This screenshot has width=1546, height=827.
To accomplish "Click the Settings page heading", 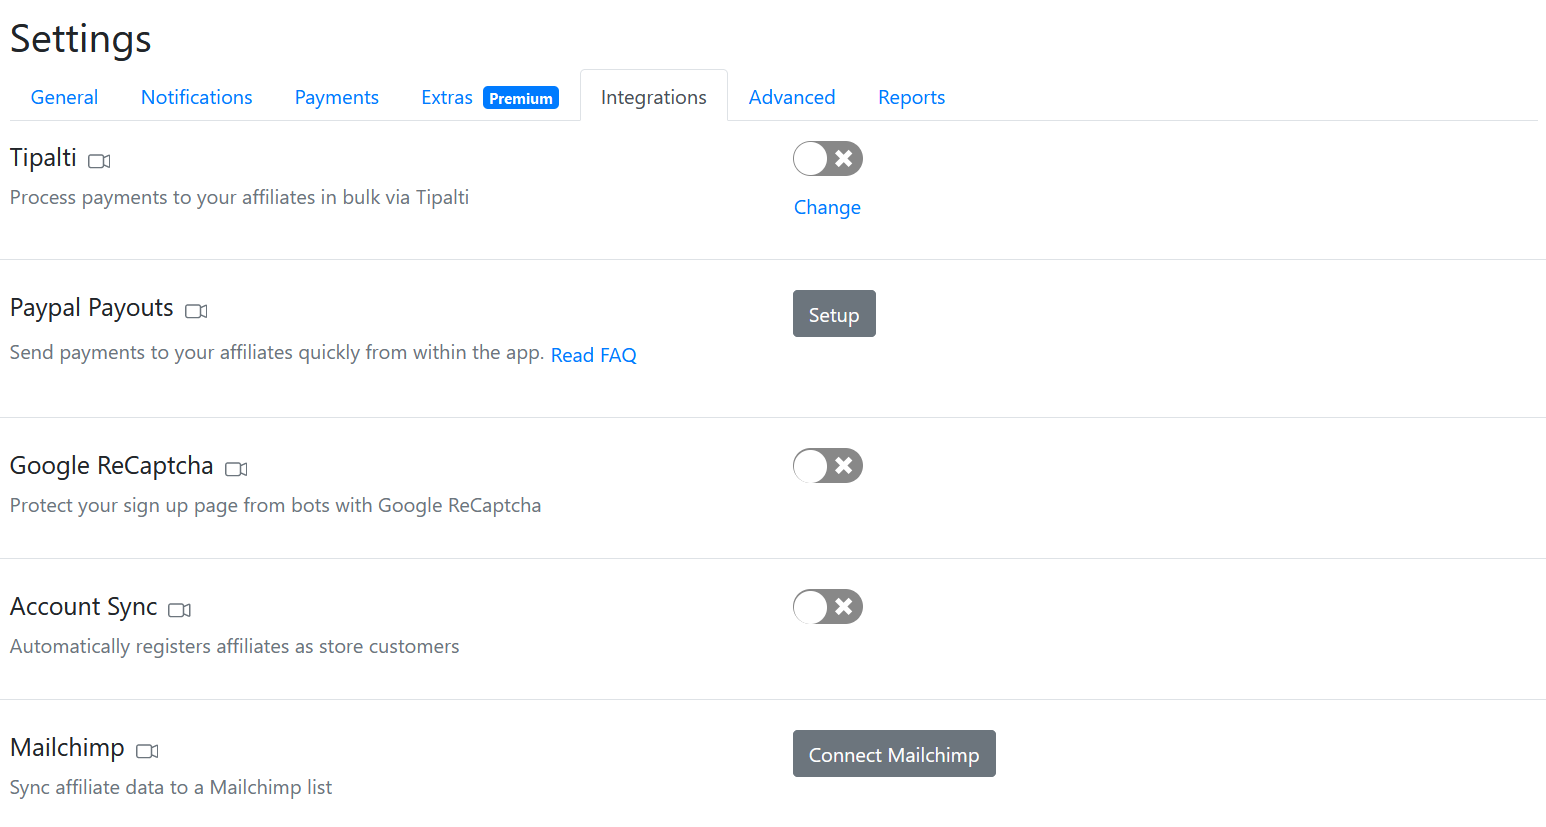I will point(80,39).
